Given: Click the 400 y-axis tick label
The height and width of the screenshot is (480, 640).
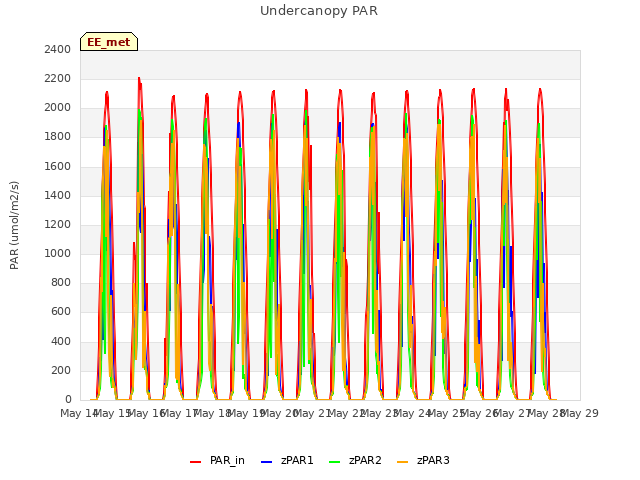Looking at the screenshot, I should tap(61, 341).
